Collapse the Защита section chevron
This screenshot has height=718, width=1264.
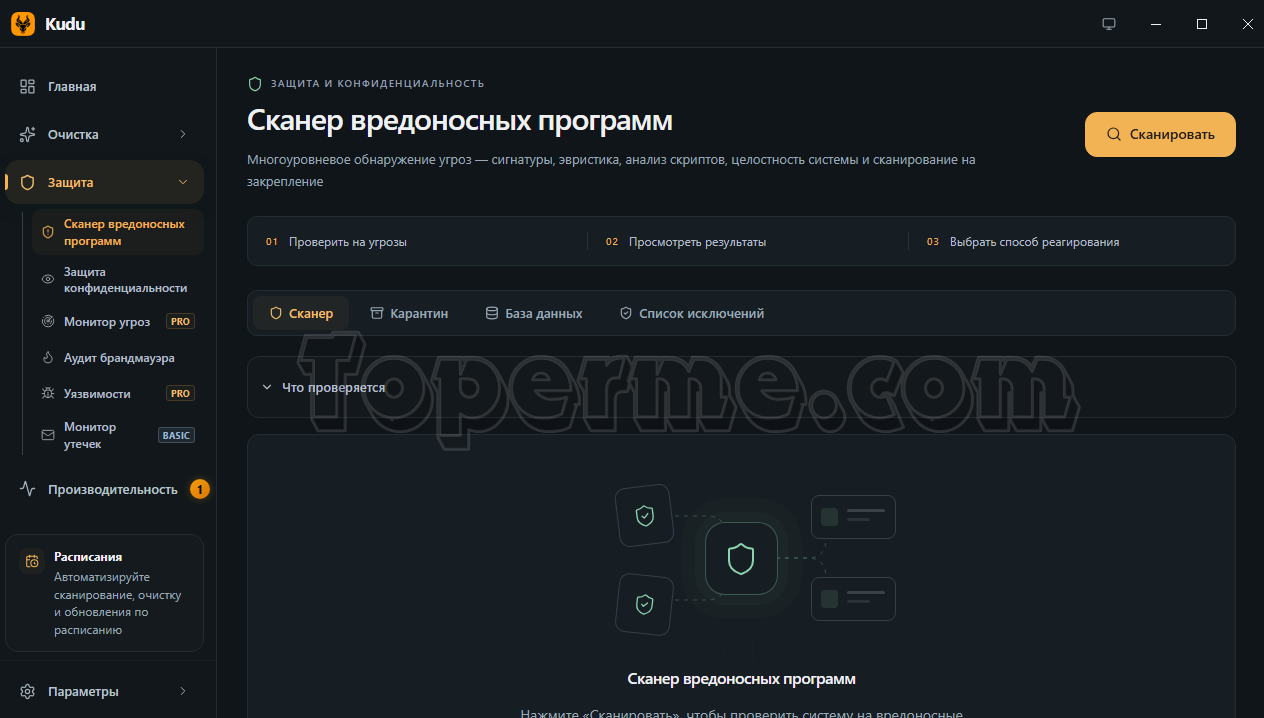tap(183, 182)
